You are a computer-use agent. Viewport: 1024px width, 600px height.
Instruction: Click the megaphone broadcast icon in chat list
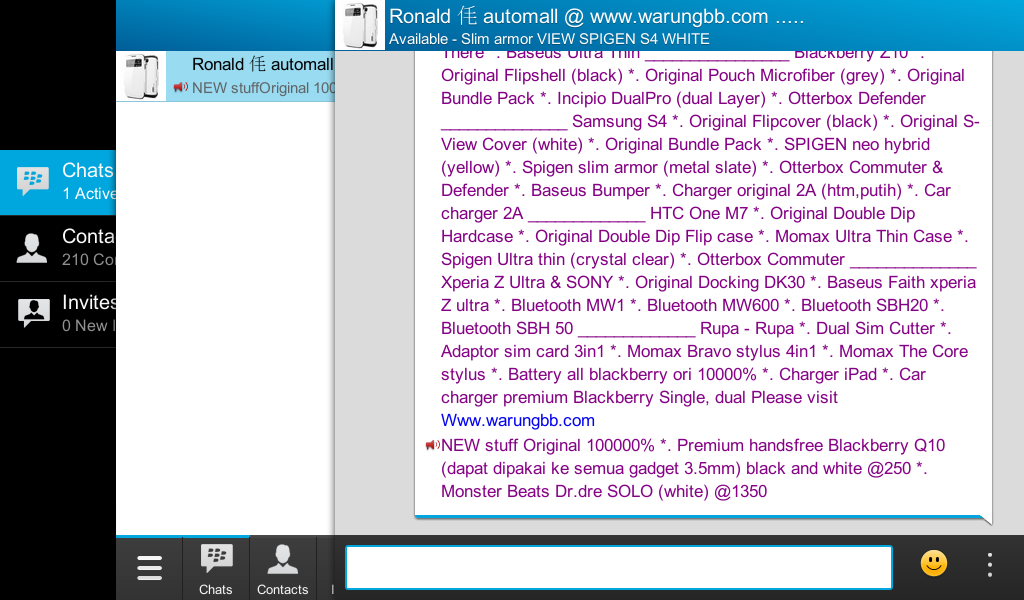click(x=180, y=88)
